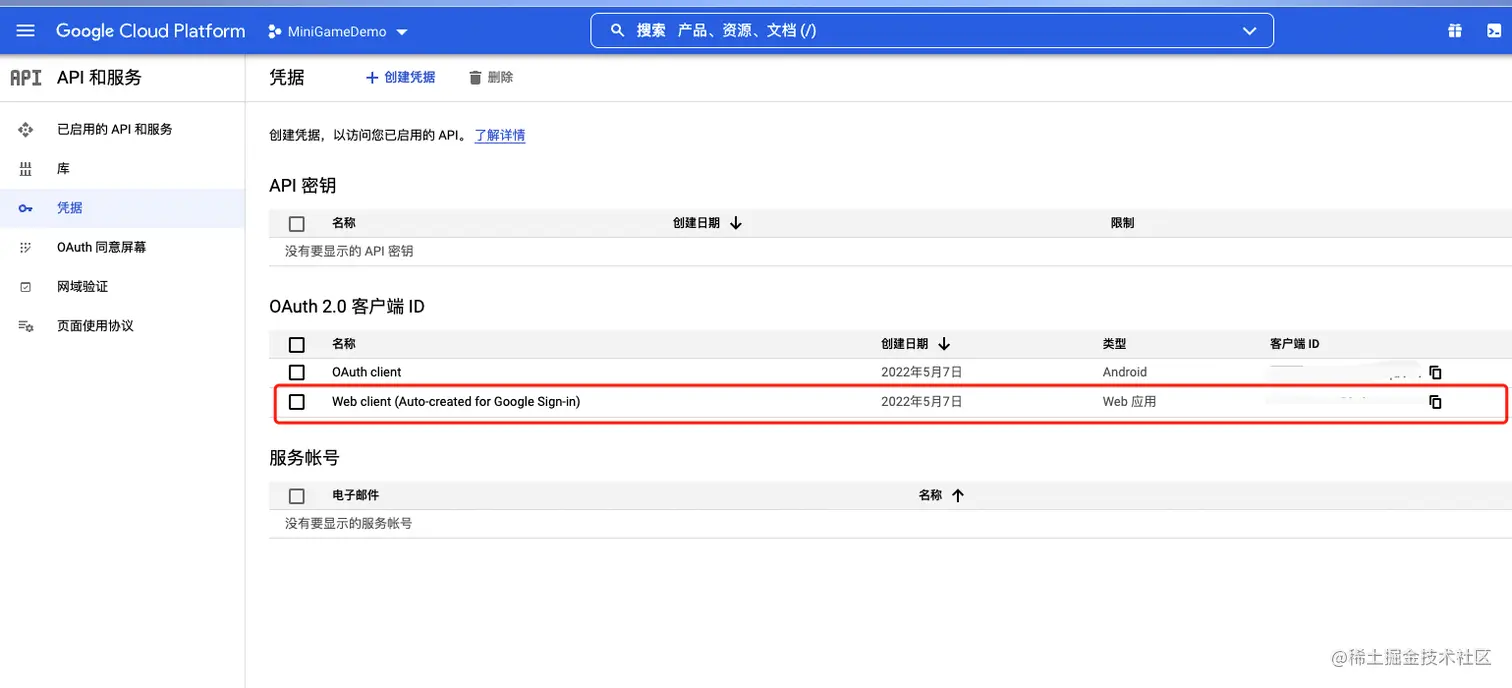Click the 创建凭据 button
The width and height of the screenshot is (1512, 688).
tap(400, 77)
